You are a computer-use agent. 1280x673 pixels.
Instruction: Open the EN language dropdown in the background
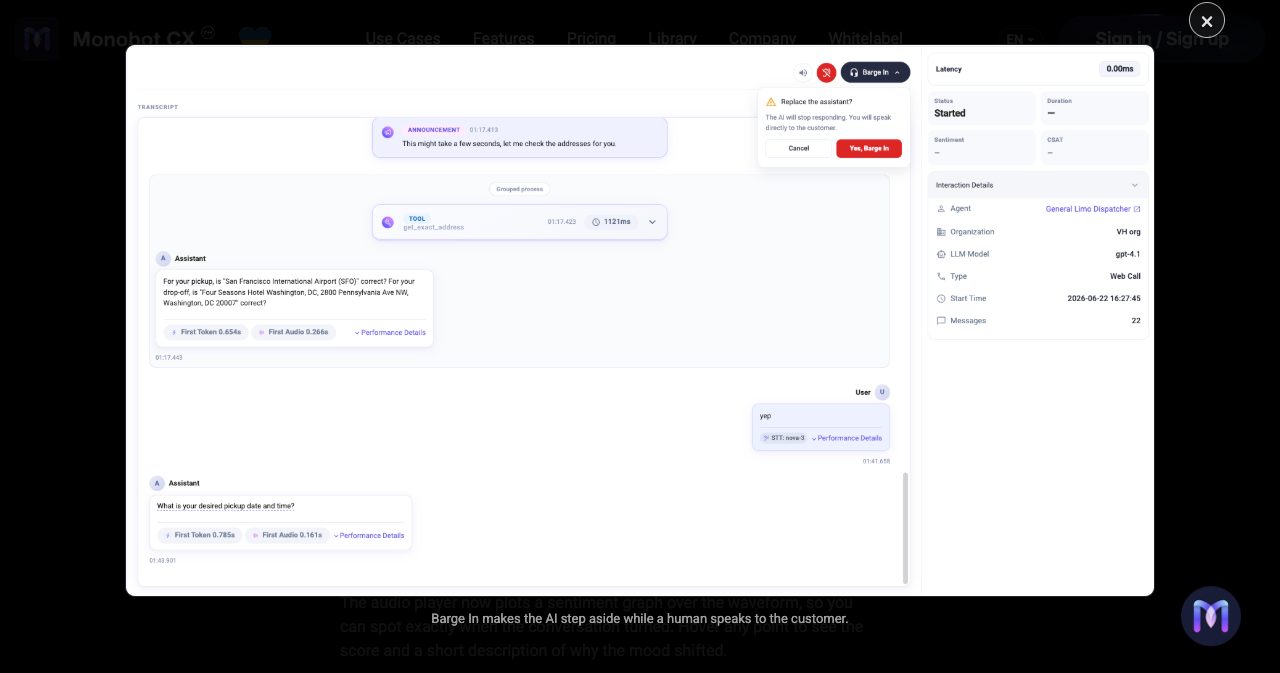[x=1020, y=39]
